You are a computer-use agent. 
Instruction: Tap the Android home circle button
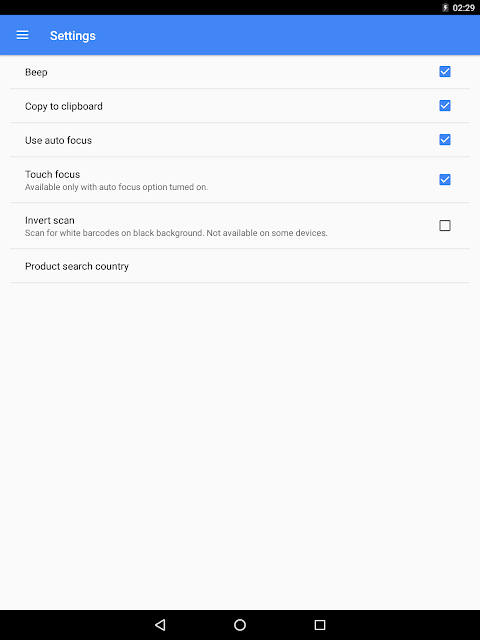tap(240, 624)
